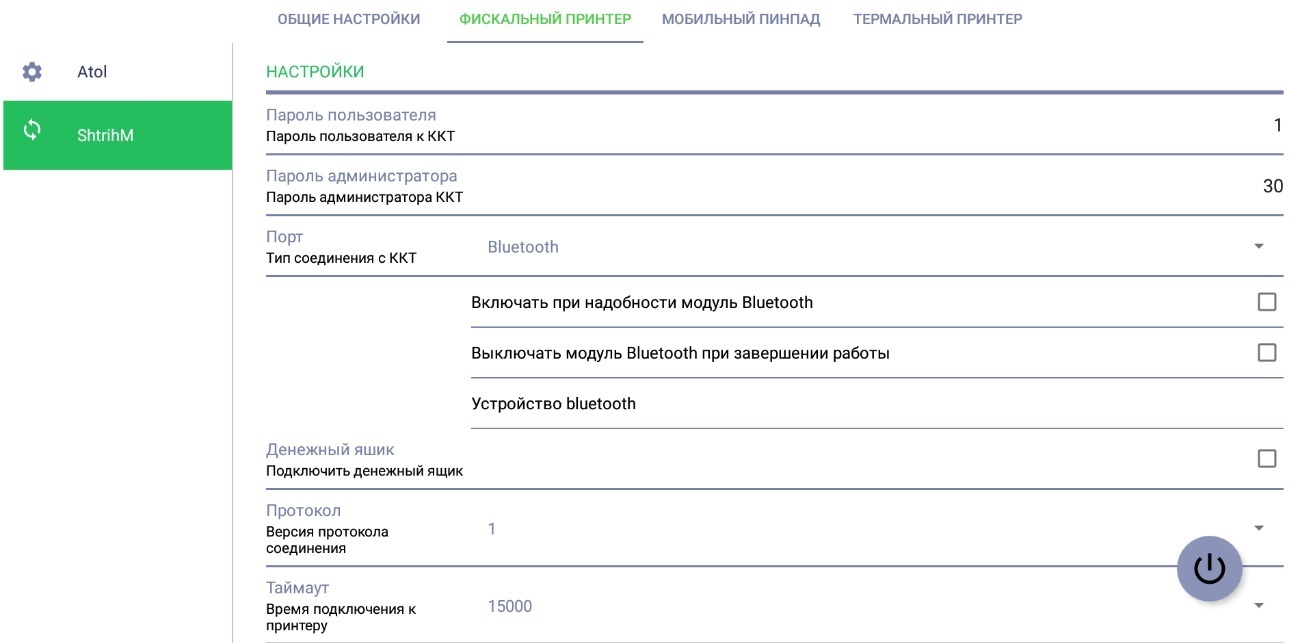Click the Устройство bluetooth row

pos(553,404)
